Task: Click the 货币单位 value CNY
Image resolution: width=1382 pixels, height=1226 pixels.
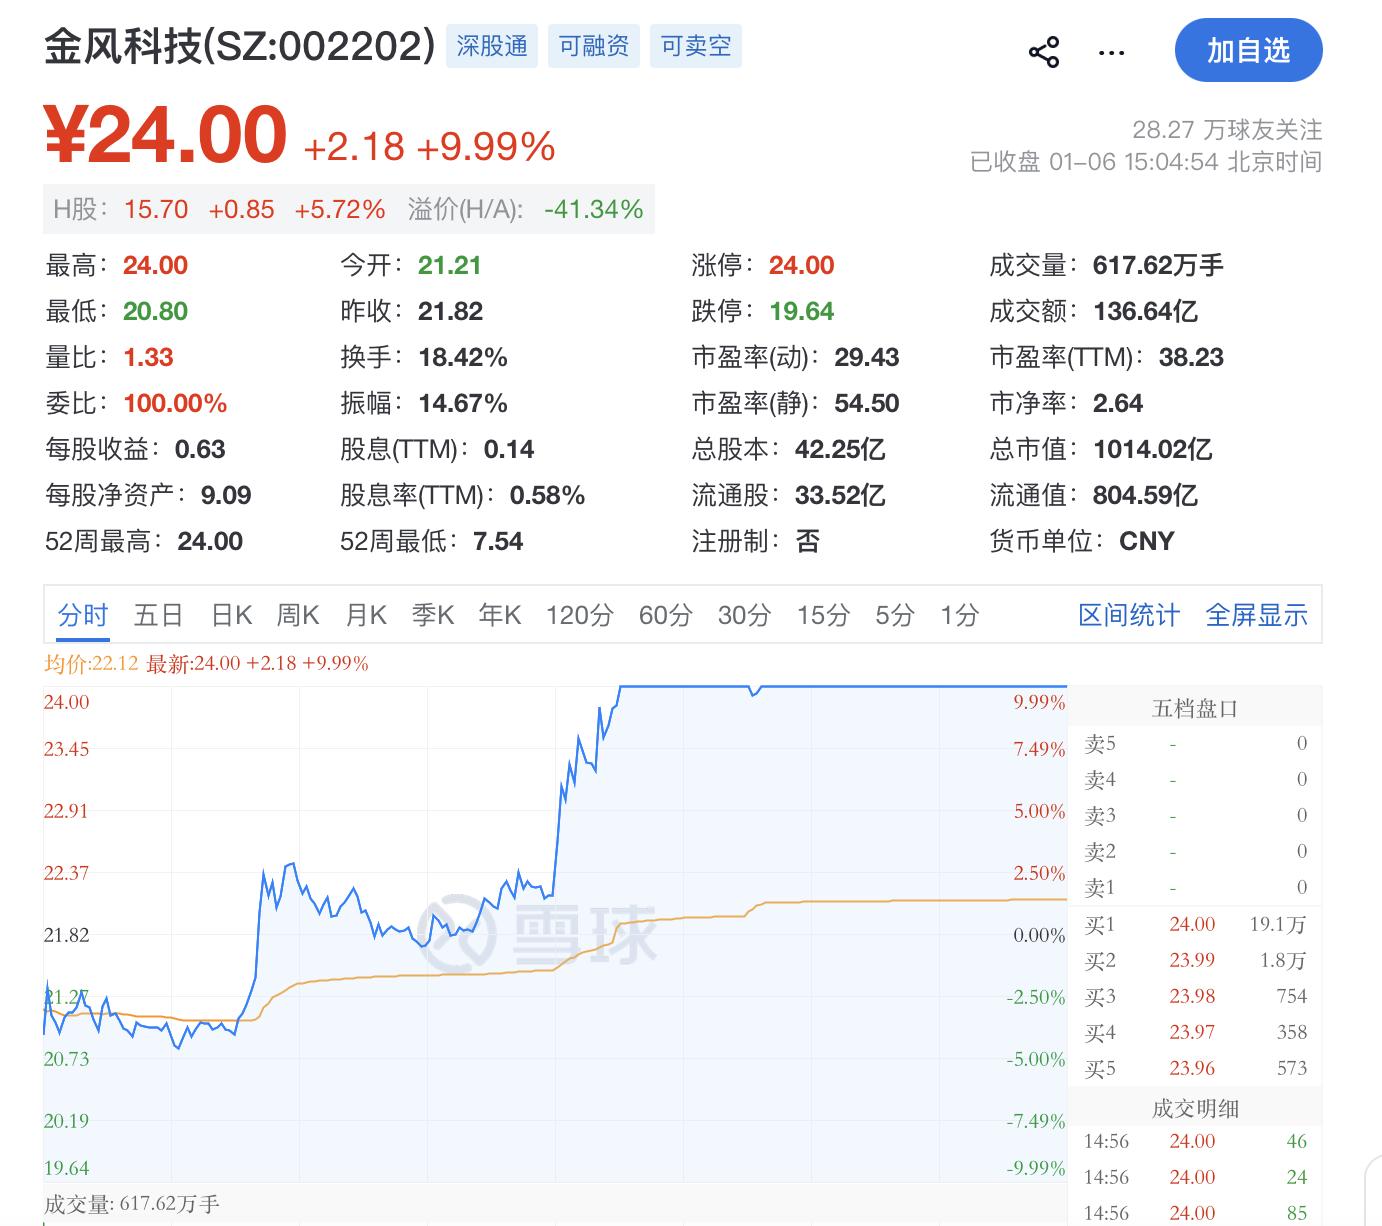Action: 1147,541
